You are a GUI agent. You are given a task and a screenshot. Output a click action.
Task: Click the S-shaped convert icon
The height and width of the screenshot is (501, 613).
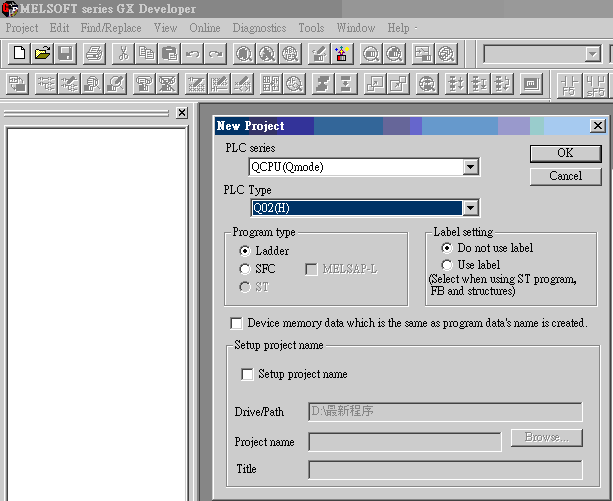tap(323, 84)
